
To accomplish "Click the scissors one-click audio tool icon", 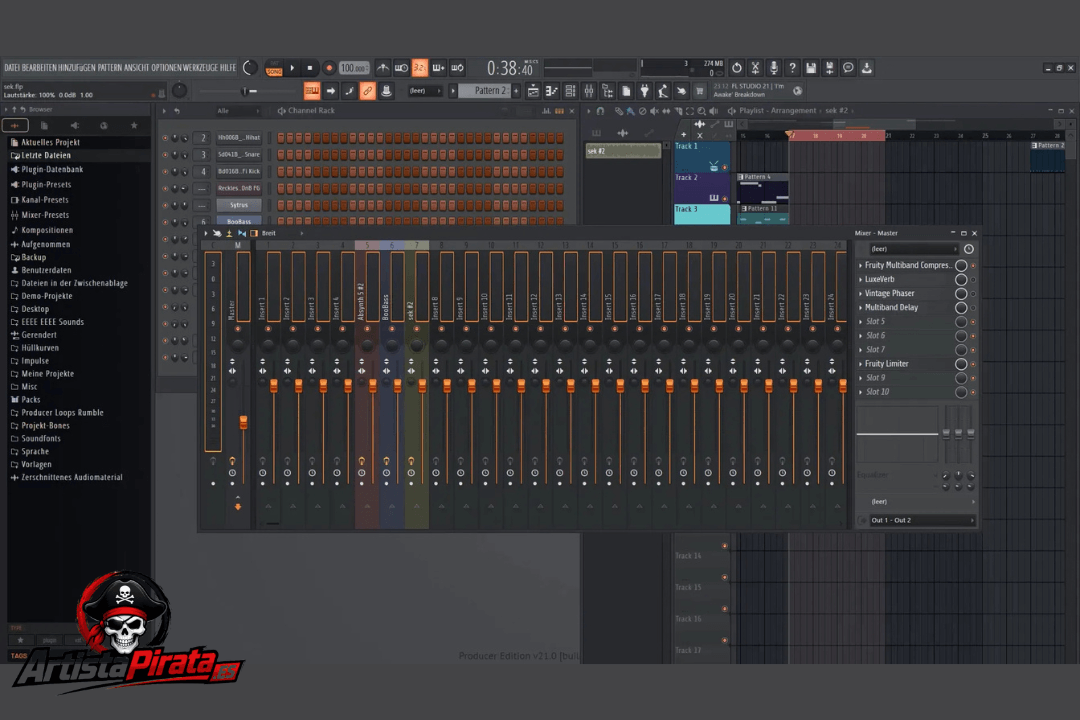I will coord(755,68).
